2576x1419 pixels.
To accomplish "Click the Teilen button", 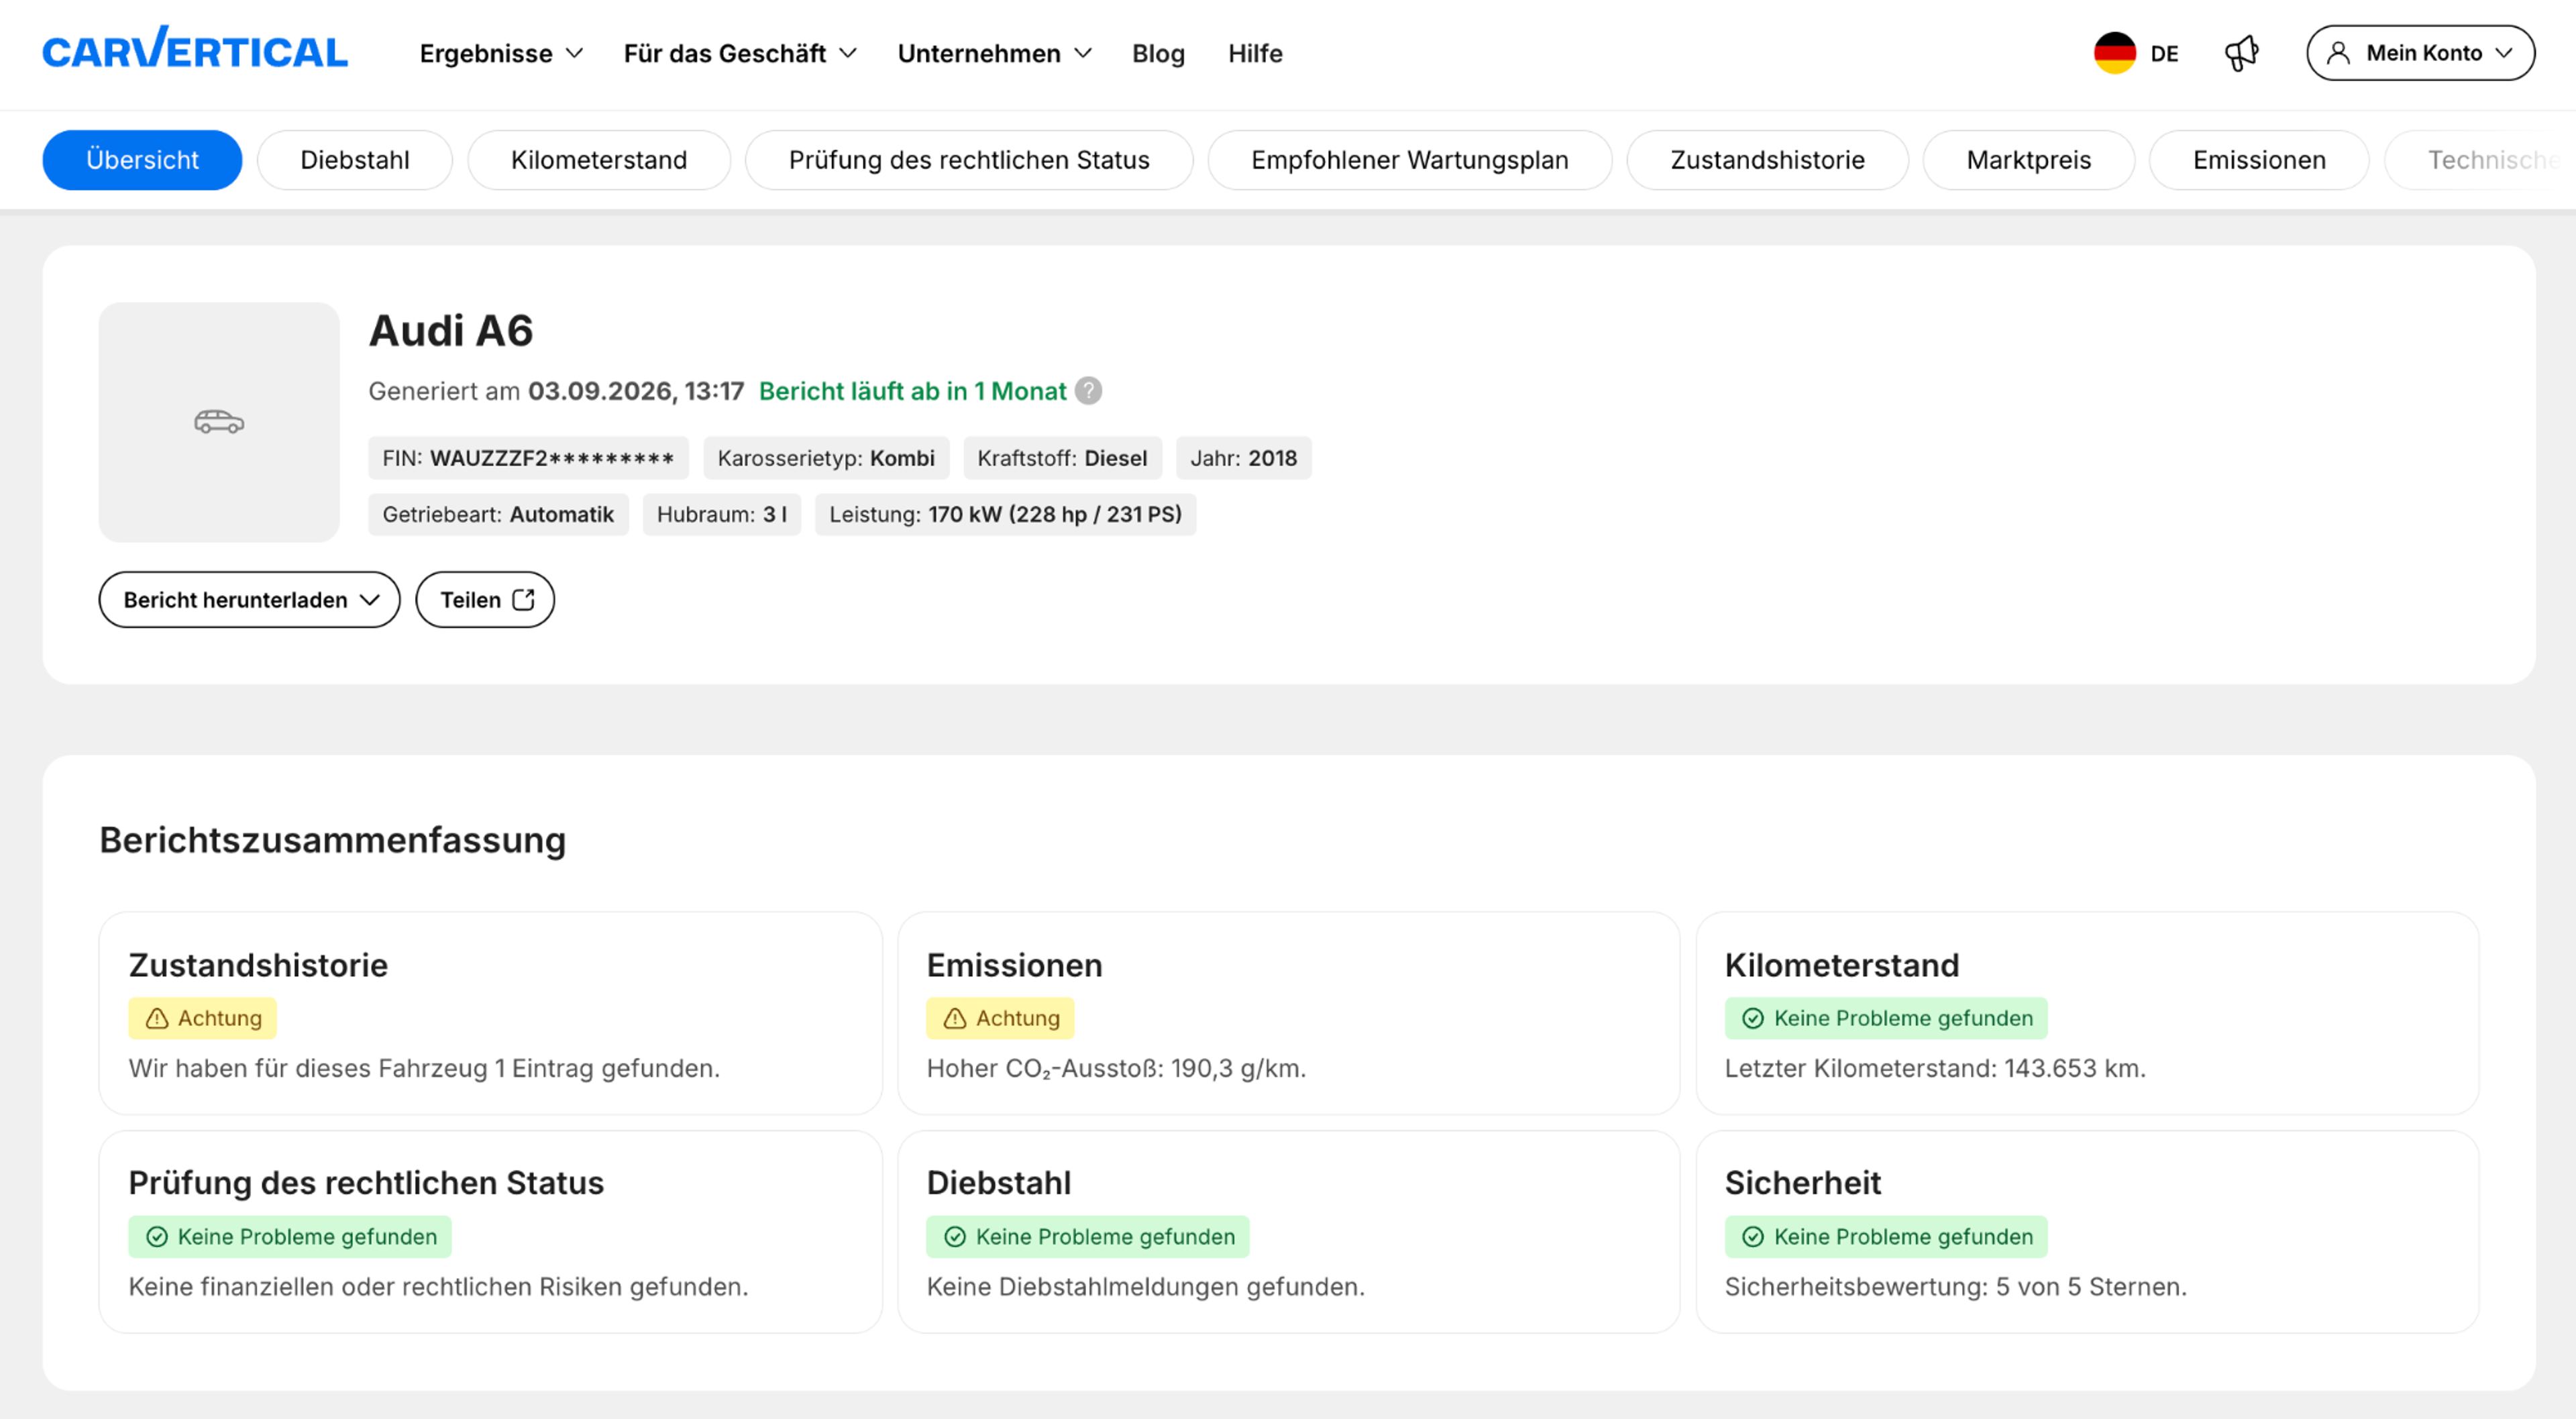I will (485, 600).
